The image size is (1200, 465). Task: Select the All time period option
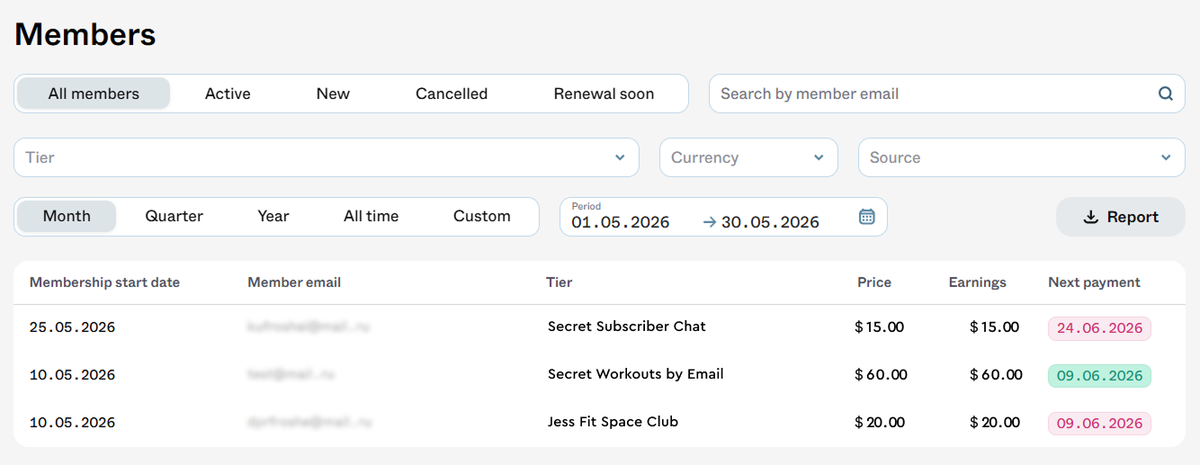[371, 216]
